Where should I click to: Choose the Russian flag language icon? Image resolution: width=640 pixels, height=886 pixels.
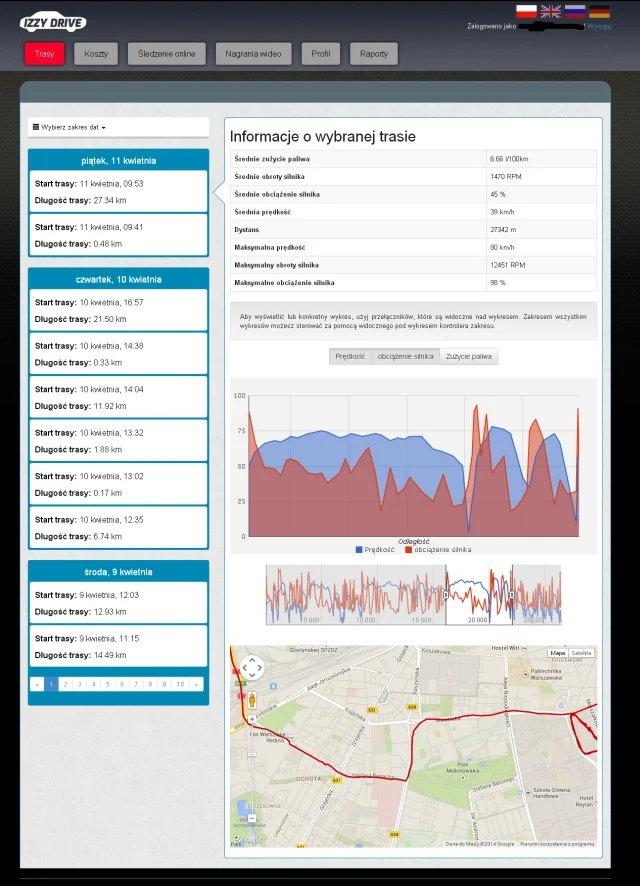coord(575,11)
